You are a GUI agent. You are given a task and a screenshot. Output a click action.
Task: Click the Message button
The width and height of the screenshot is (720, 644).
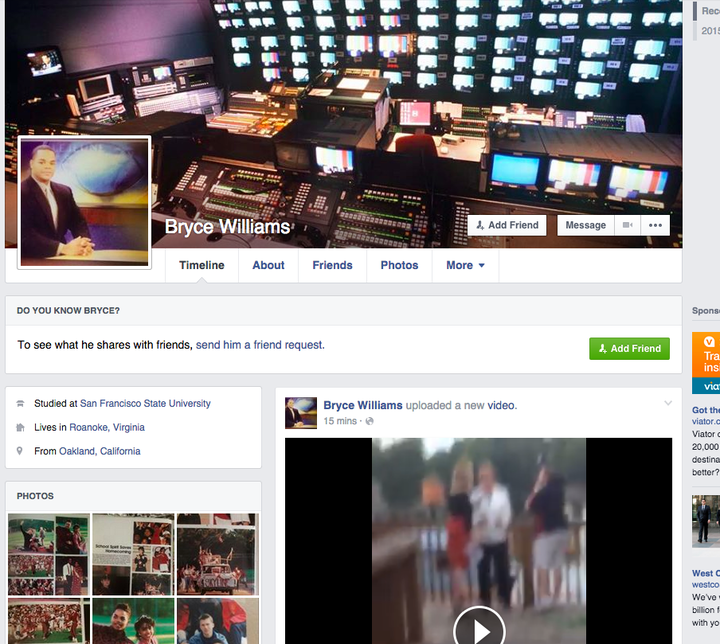(585, 226)
